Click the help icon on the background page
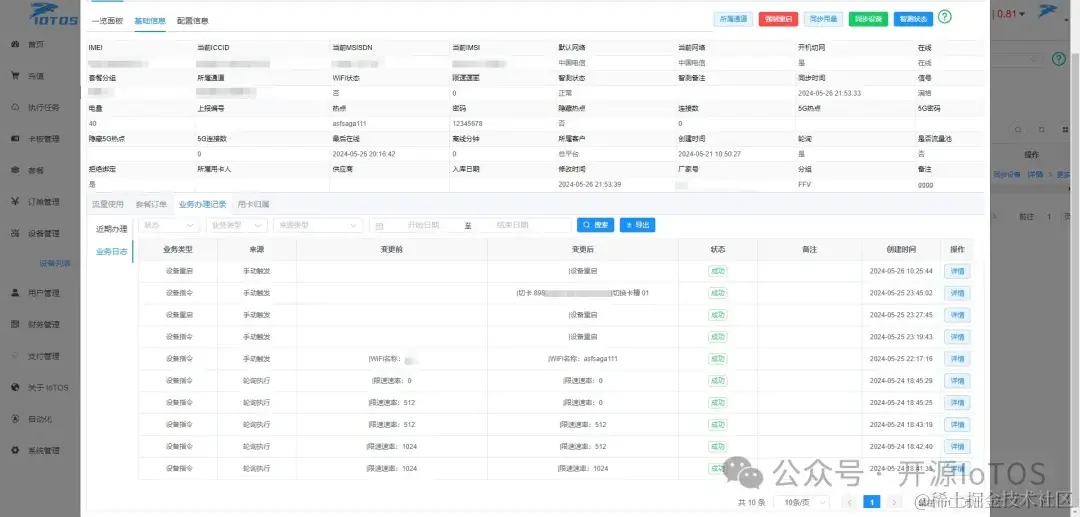 point(1059,59)
